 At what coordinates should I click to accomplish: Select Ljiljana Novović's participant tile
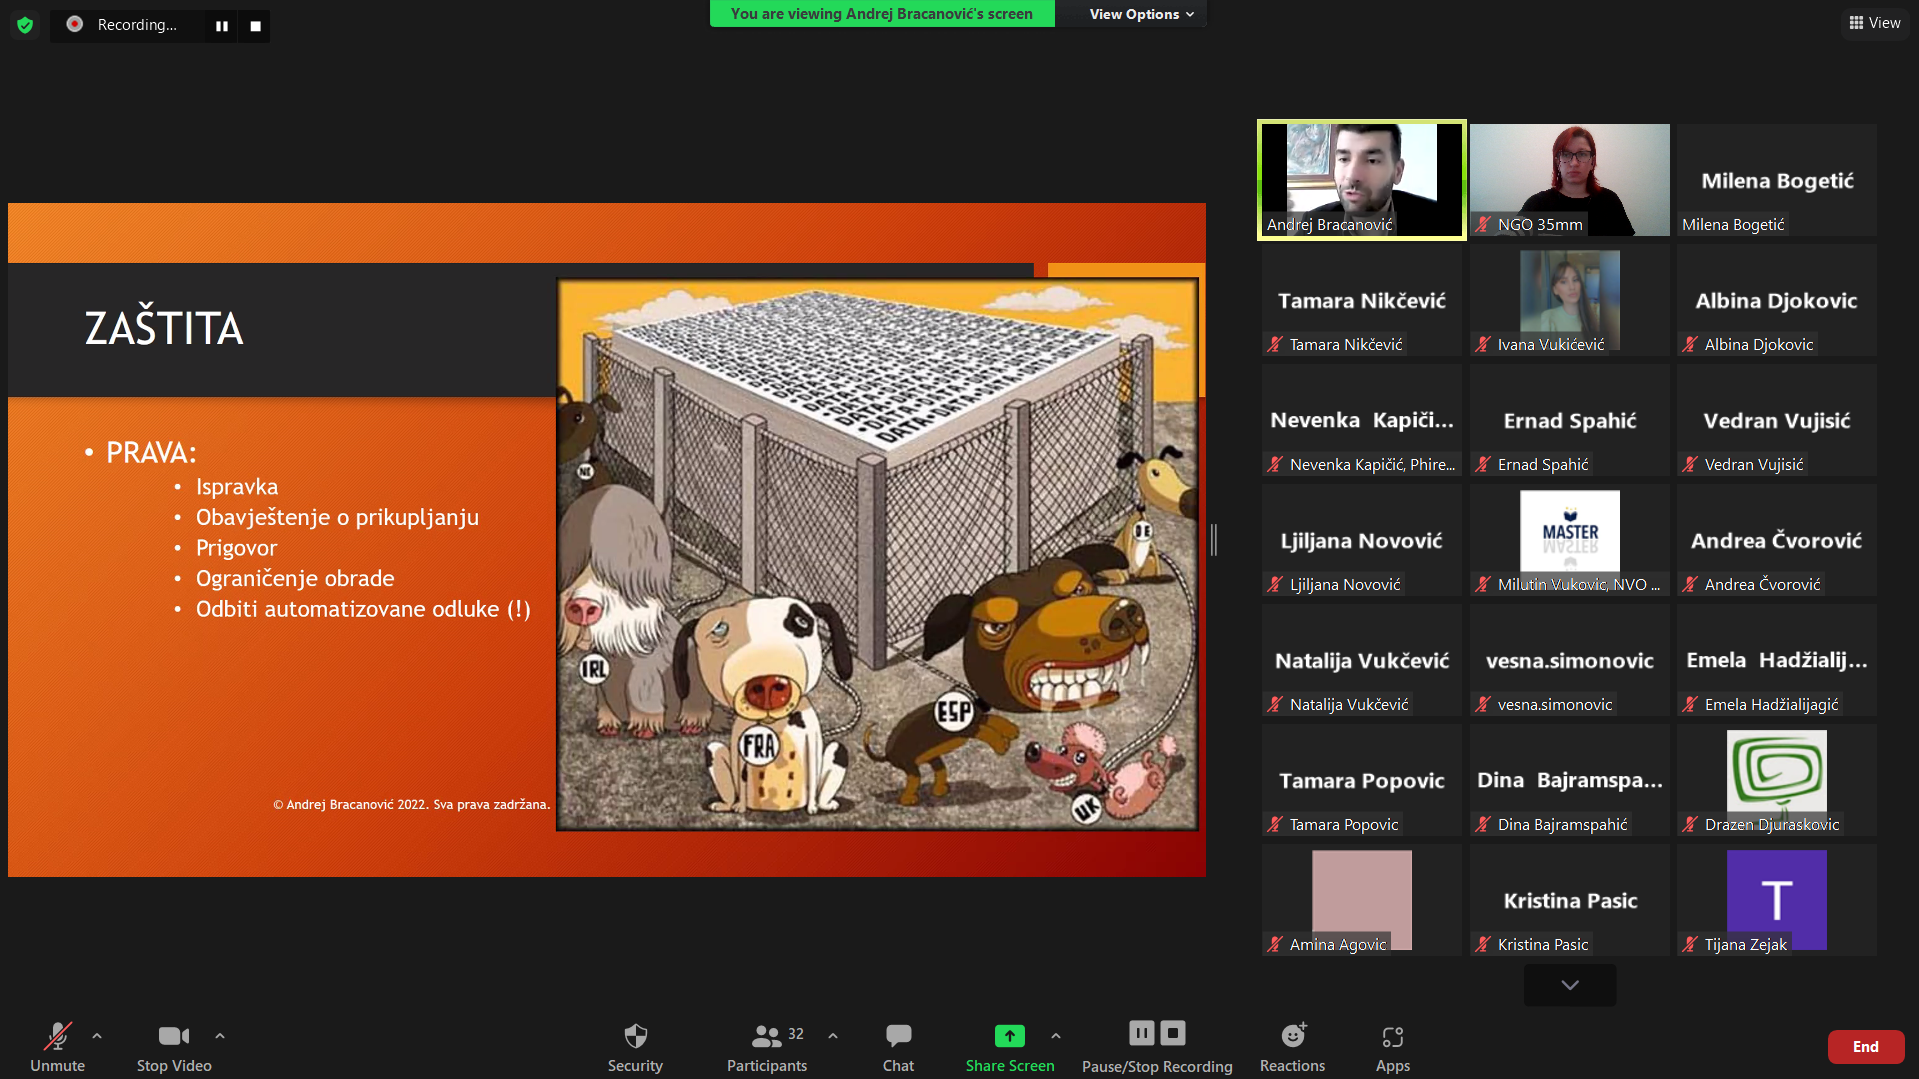(1361, 540)
